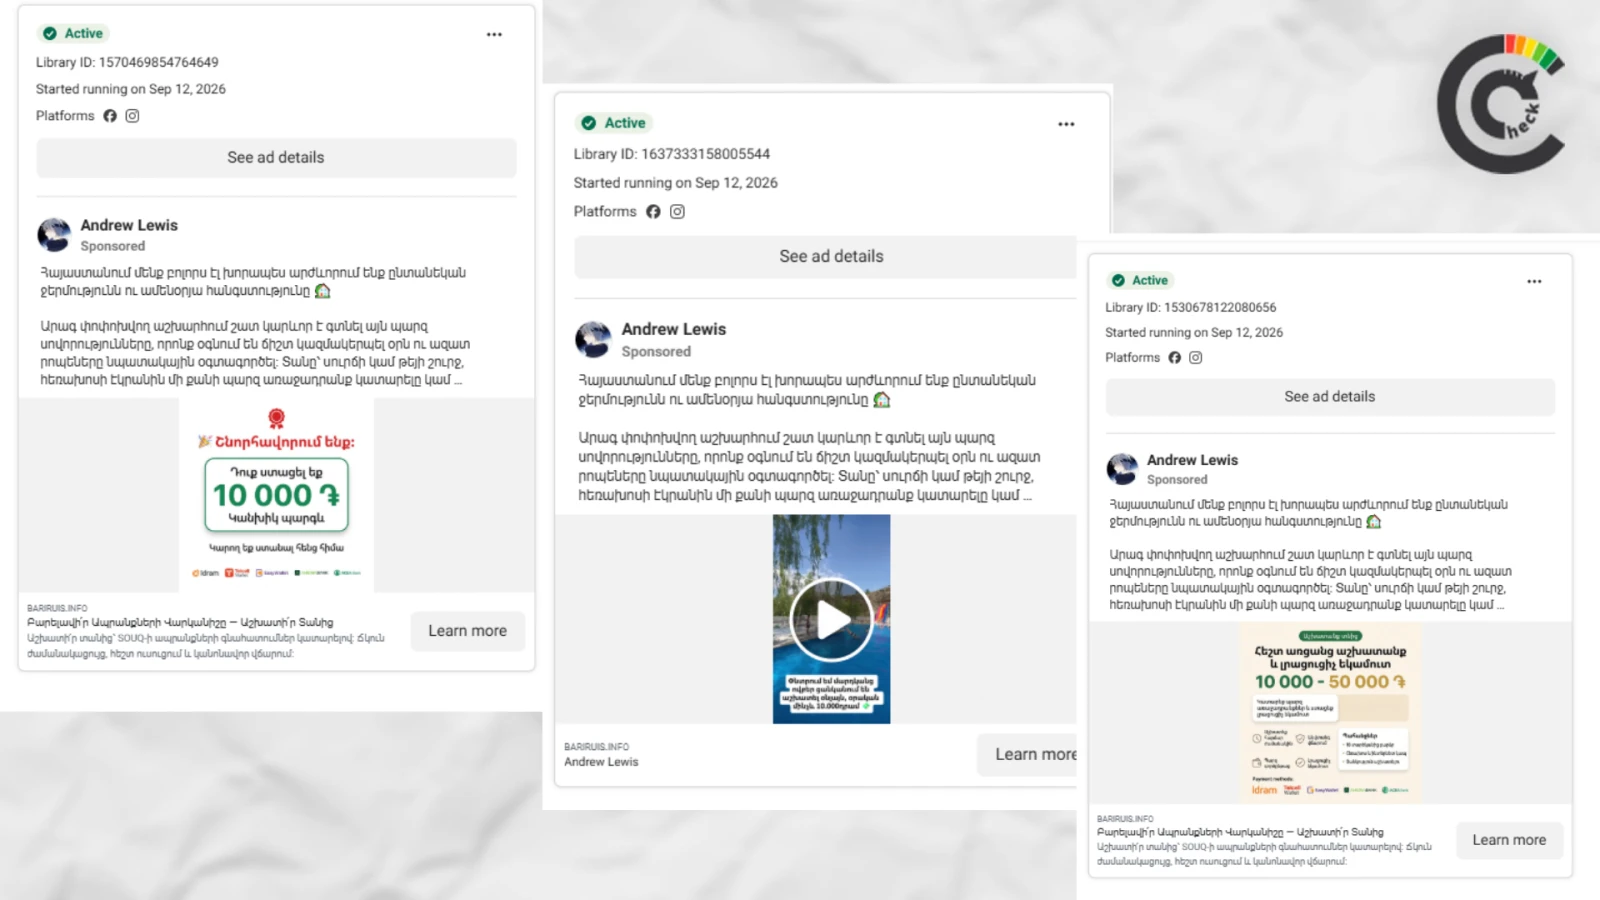The height and width of the screenshot is (900, 1600).
Task: Select the text 'Library ID: 1570469854764649'
Action: 127,62
